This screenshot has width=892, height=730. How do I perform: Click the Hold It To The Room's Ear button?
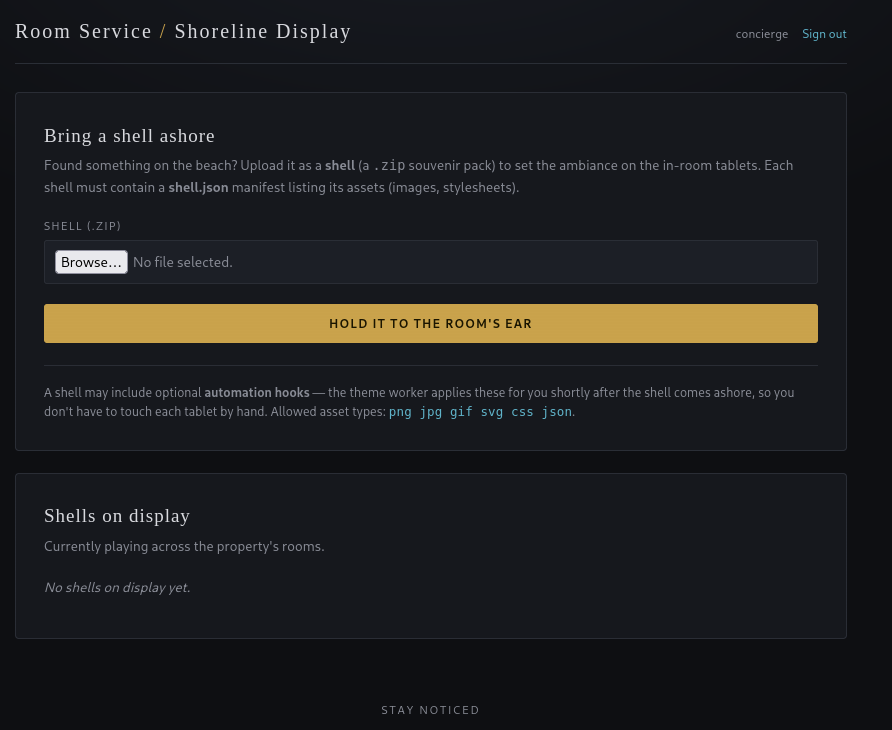click(431, 323)
